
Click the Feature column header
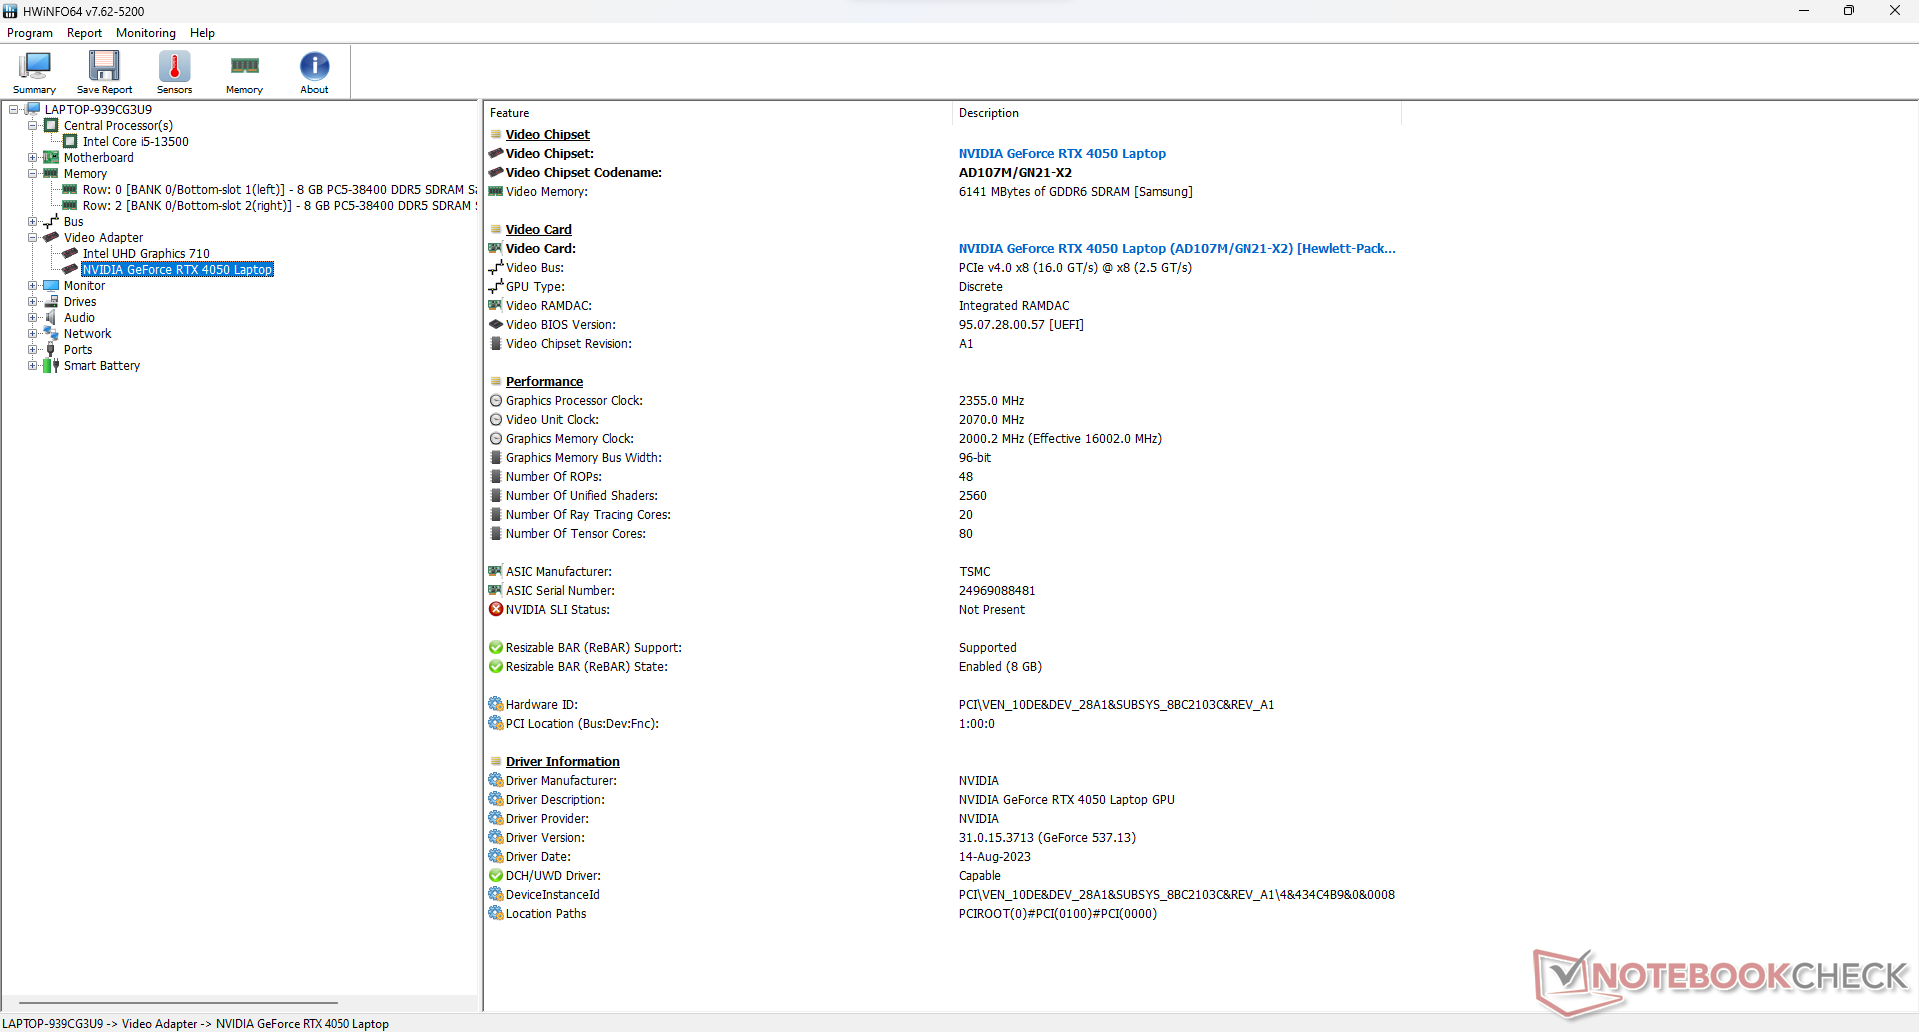click(x=718, y=113)
